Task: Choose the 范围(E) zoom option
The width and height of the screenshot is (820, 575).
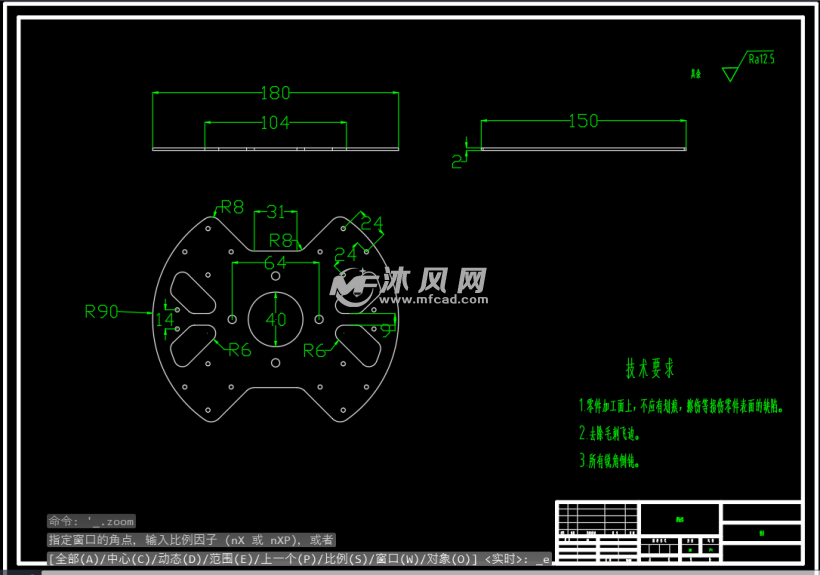Action: tap(230, 559)
